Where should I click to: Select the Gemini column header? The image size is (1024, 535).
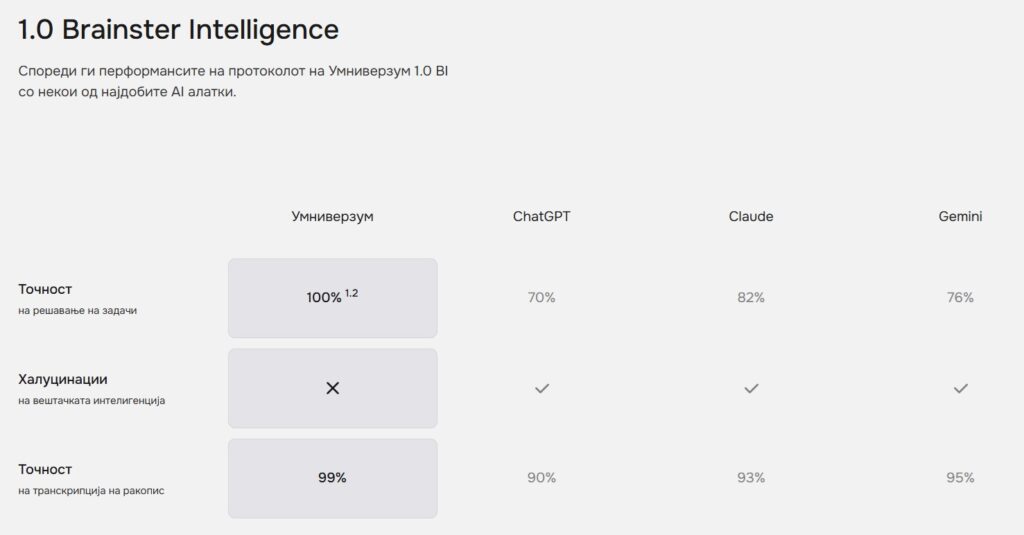pyautogui.click(x=960, y=216)
